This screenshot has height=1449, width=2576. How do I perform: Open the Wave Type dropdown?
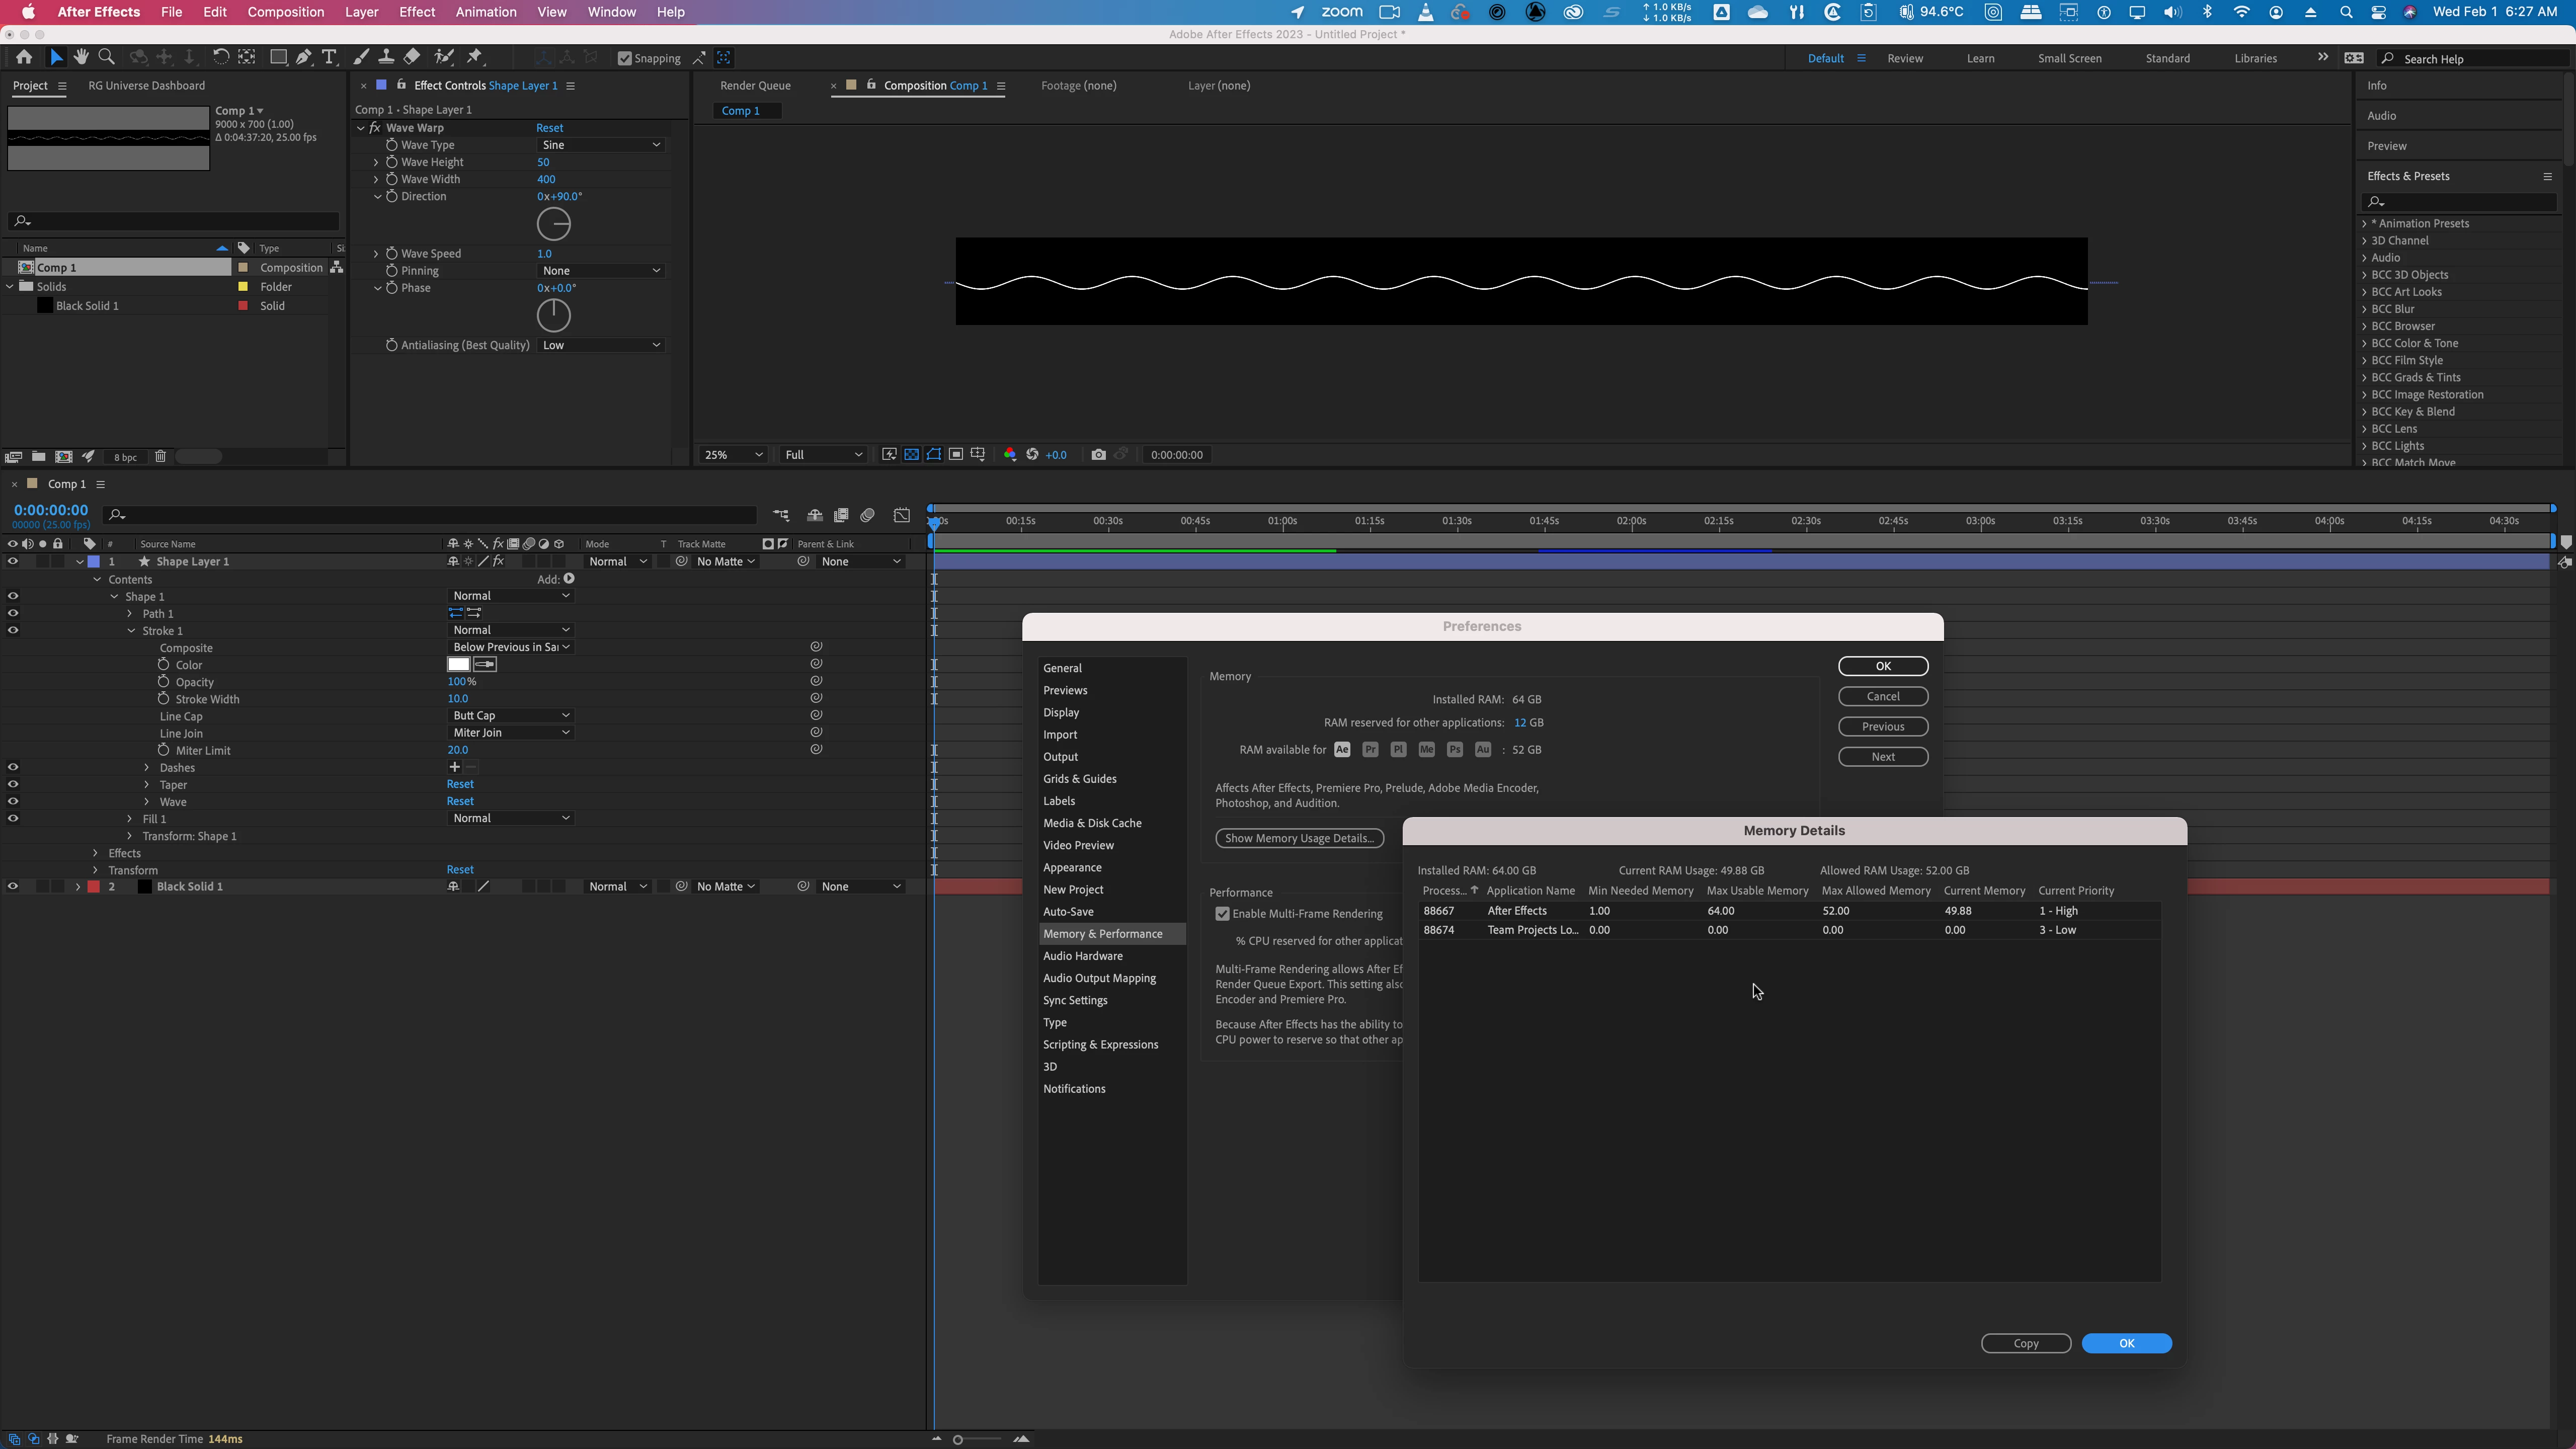(x=601, y=145)
